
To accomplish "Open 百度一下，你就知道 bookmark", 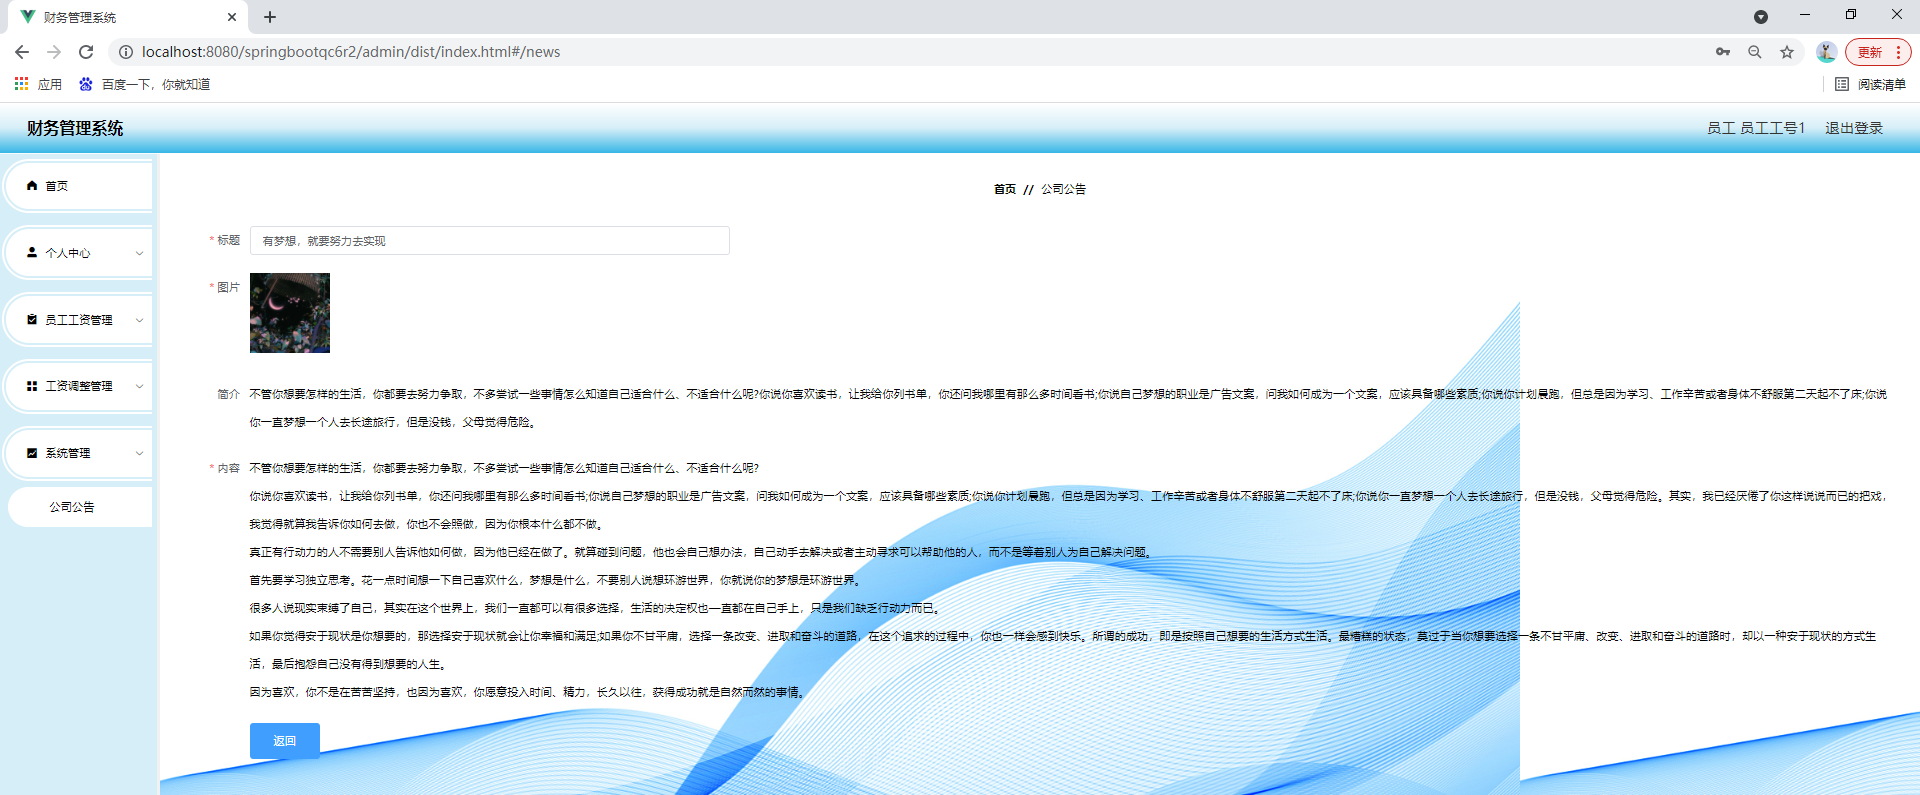I will pos(145,85).
